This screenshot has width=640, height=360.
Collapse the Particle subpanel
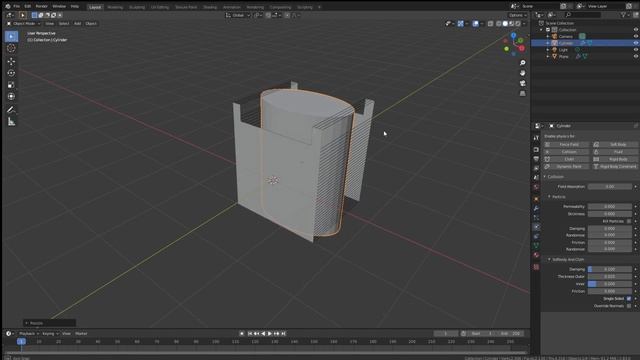point(549,197)
